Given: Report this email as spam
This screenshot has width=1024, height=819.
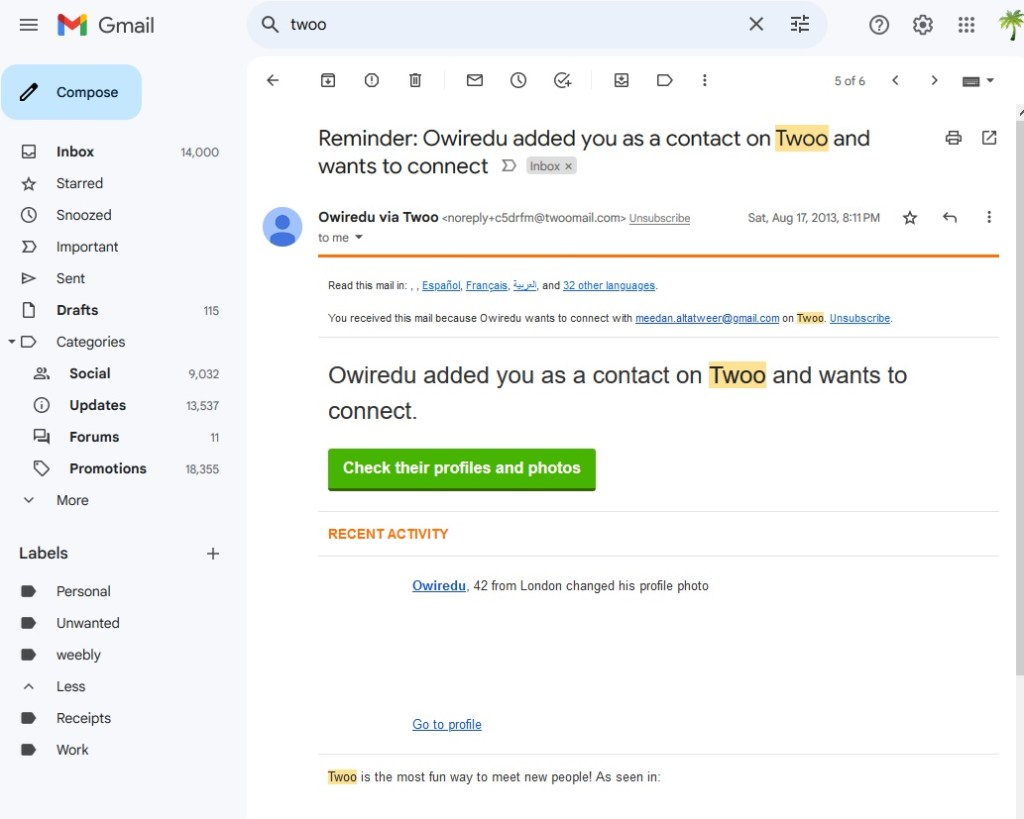Looking at the screenshot, I should point(372,81).
